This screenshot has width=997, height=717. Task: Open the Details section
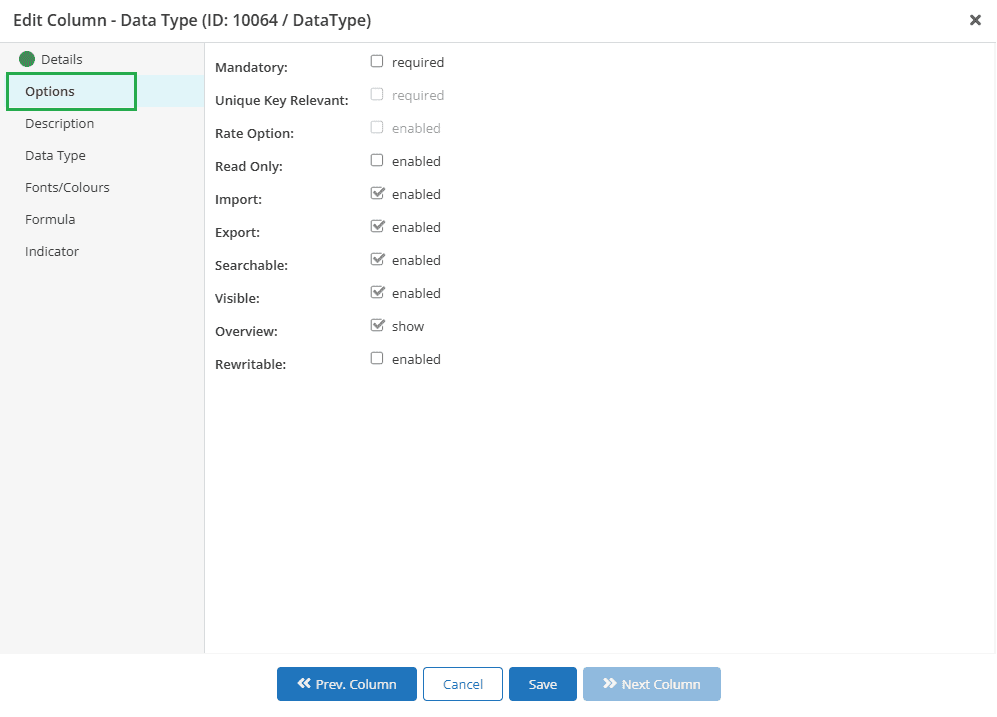62,59
